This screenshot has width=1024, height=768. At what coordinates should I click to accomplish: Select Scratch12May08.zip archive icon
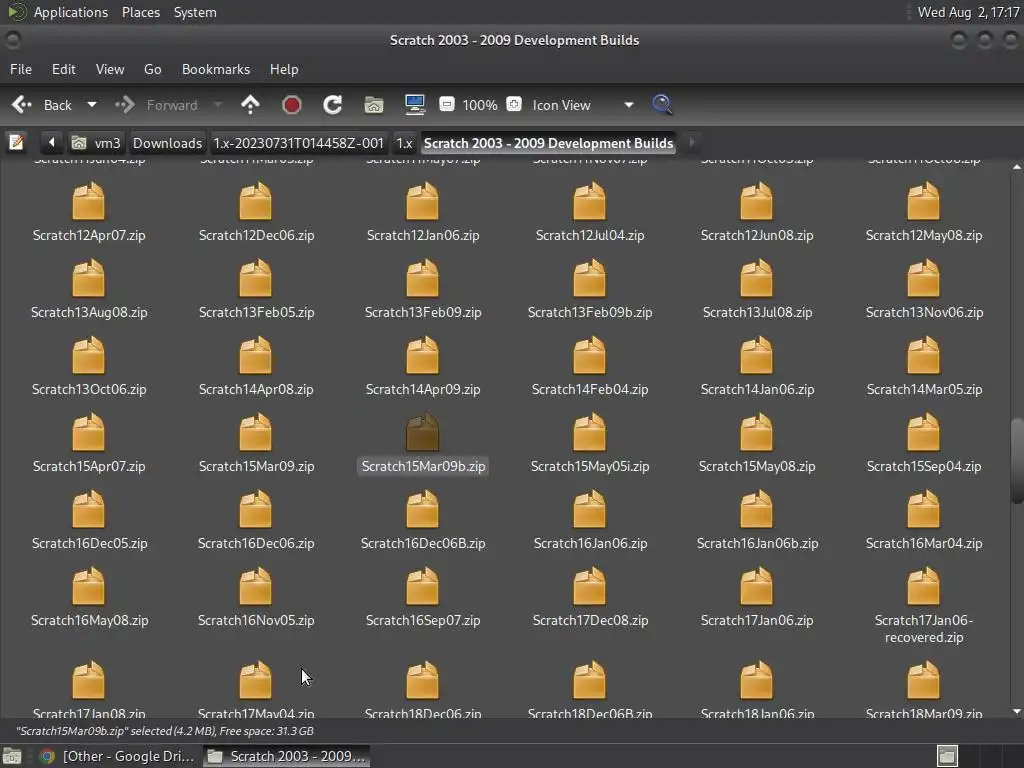pos(923,201)
